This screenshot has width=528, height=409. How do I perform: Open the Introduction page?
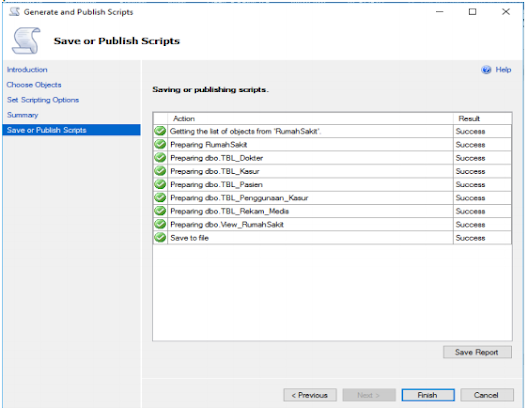27,70
